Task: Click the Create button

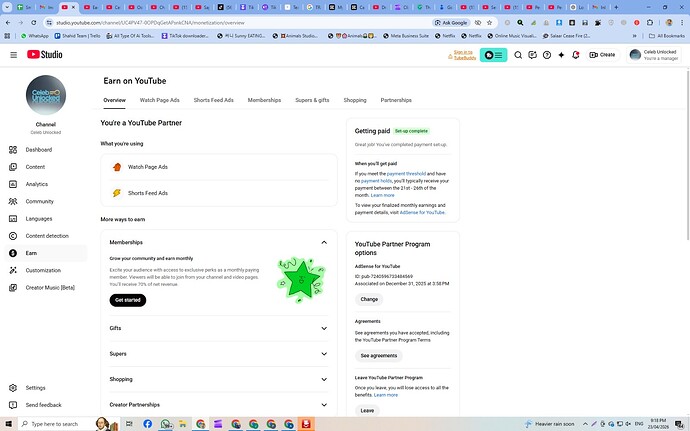Action: (602, 55)
